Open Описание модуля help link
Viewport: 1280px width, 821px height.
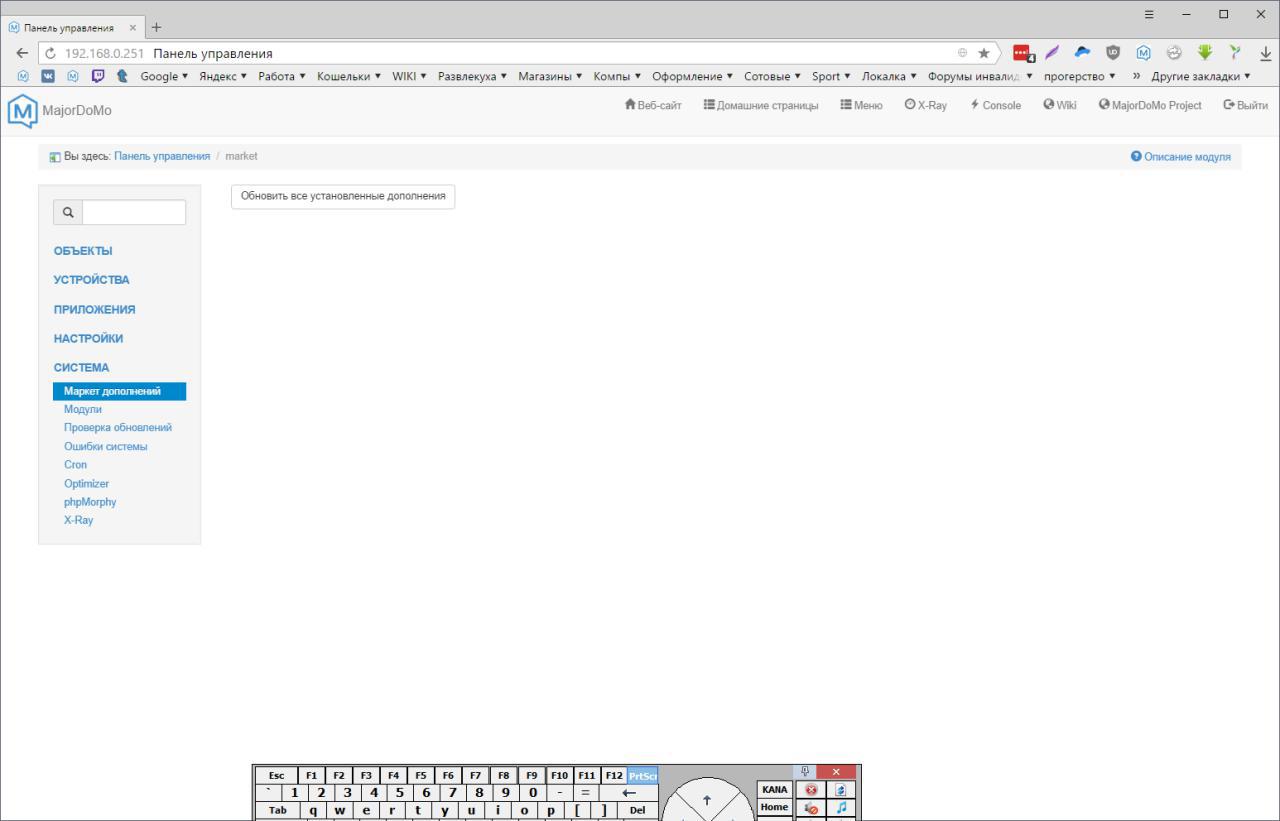click(x=1181, y=157)
